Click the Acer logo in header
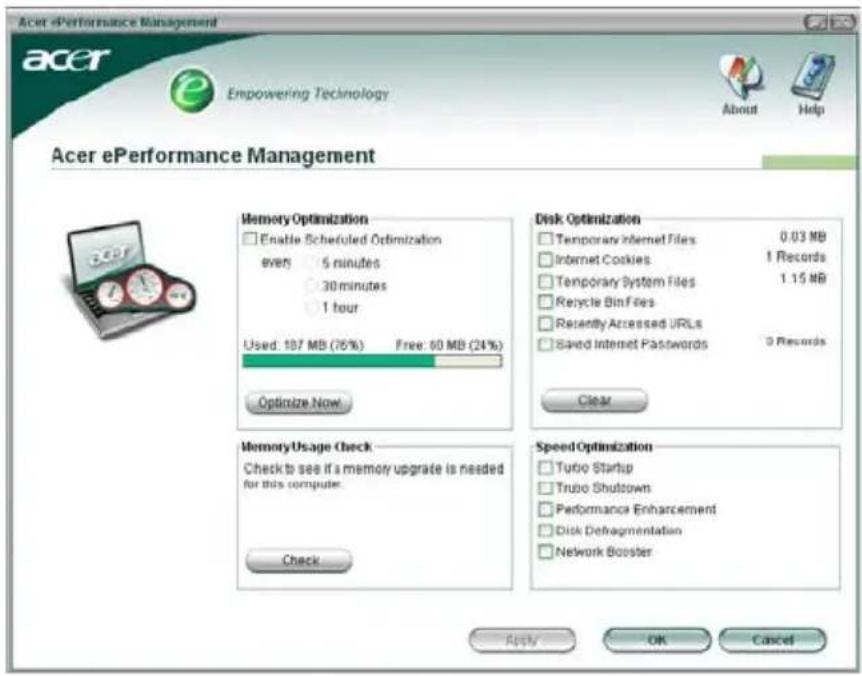The width and height of the screenshot is (862, 676). 66,59
